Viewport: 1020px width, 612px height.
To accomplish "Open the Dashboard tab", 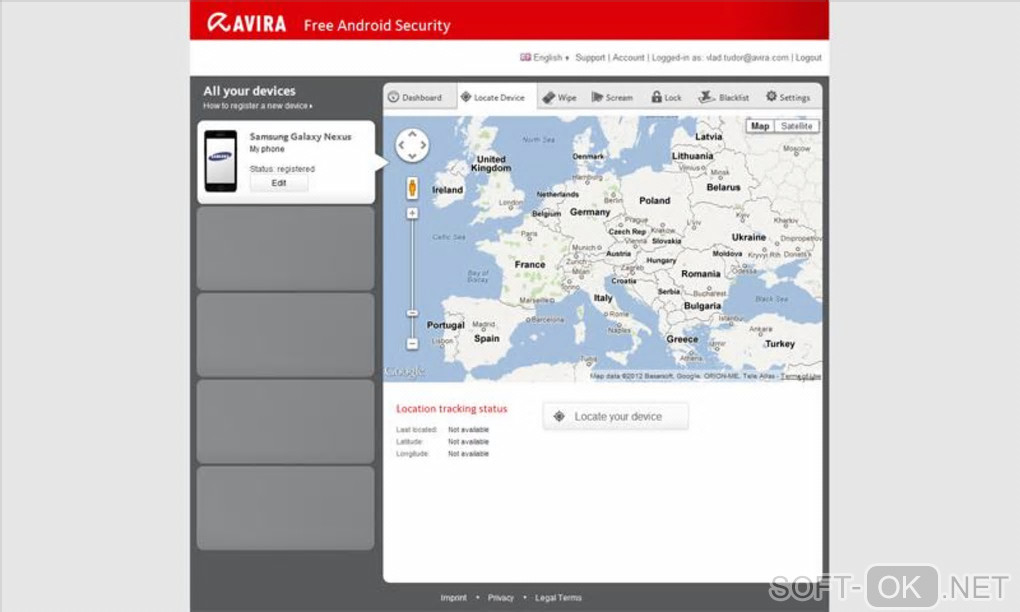I will point(415,98).
